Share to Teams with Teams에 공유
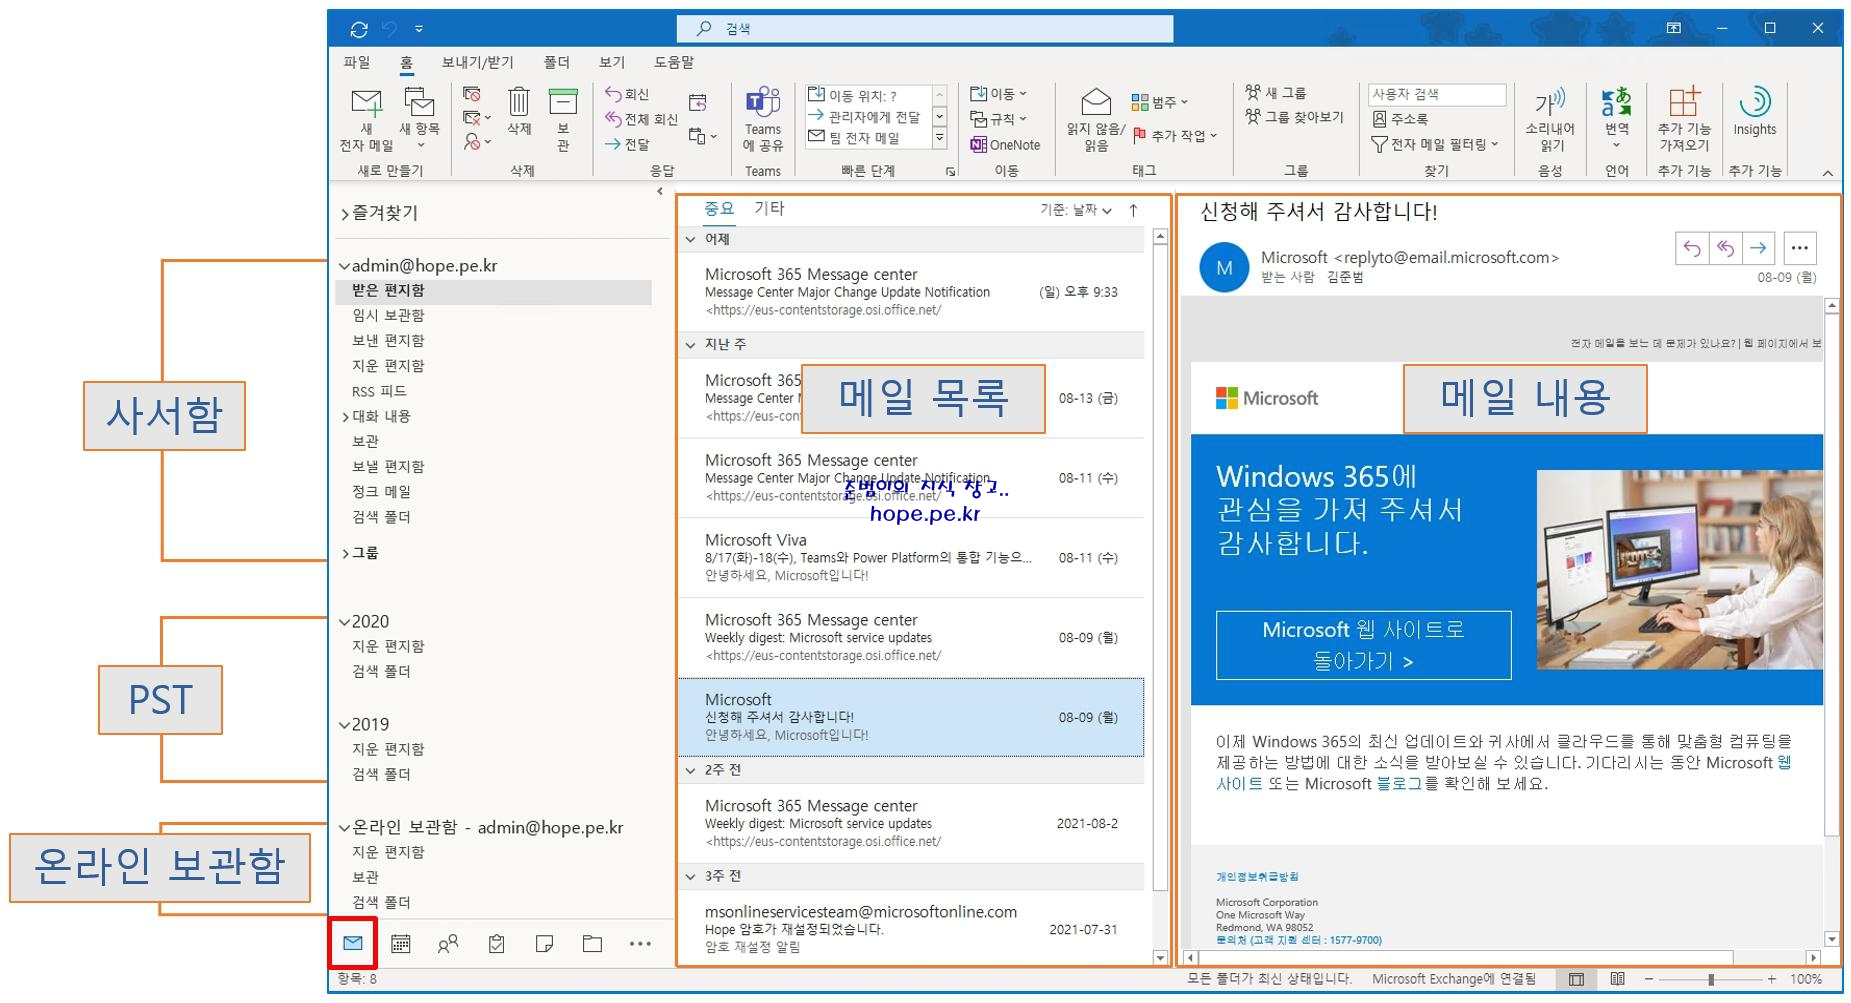This screenshot has height=1003, width=1851. click(x=763, y=119)
